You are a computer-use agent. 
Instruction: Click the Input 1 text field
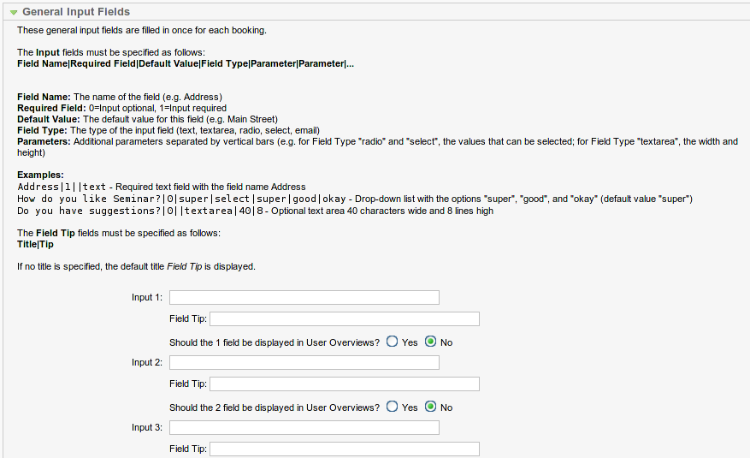(x=304, y=297)
